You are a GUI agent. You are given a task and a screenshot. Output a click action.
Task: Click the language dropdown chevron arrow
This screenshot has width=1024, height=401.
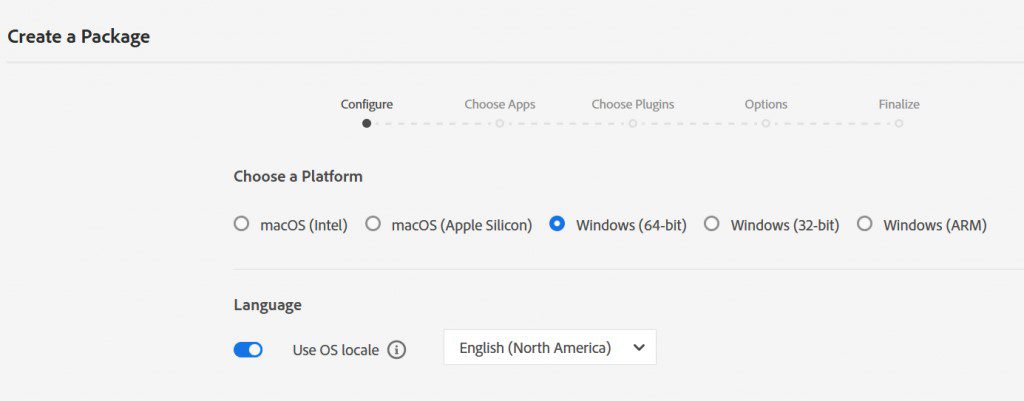[x=639, y=348]
